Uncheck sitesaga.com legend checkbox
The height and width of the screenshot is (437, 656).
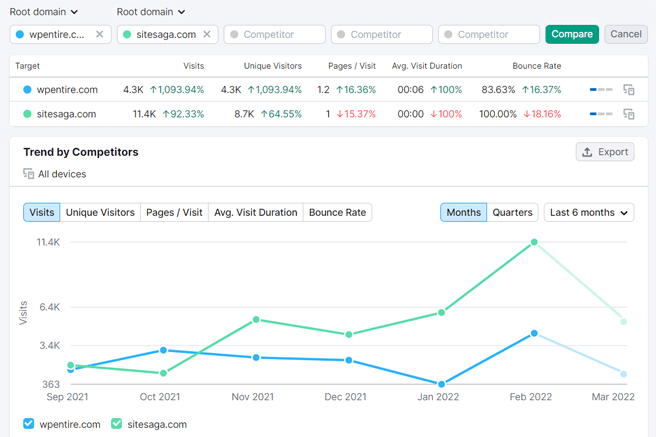click(x=116, y=424)
